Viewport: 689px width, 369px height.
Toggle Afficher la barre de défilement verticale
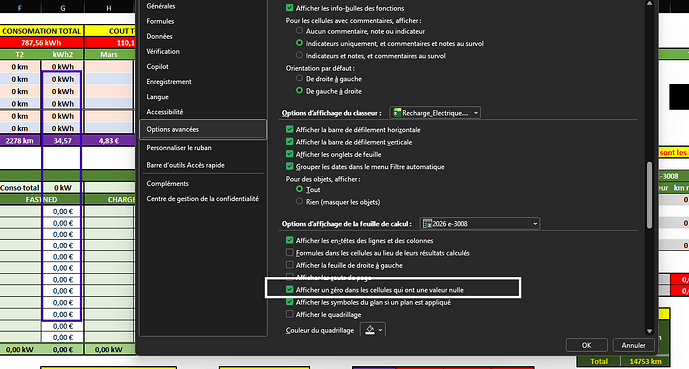pos(289,142)
